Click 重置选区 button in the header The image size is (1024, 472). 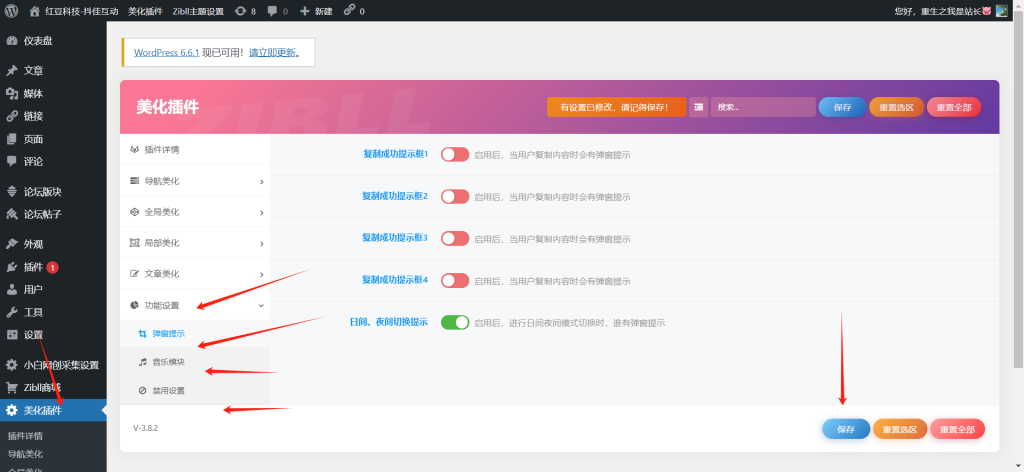(897, 107)
